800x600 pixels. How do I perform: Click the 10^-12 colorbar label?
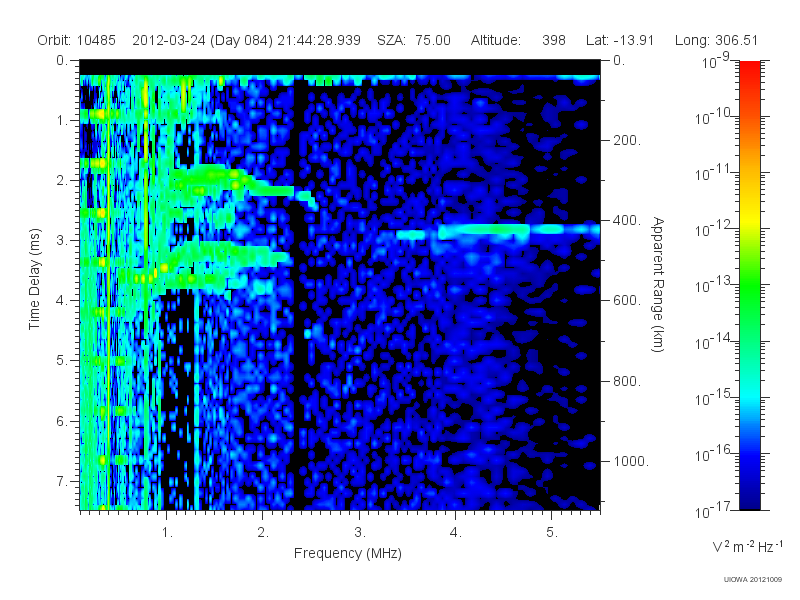click(x=714, y=229)
